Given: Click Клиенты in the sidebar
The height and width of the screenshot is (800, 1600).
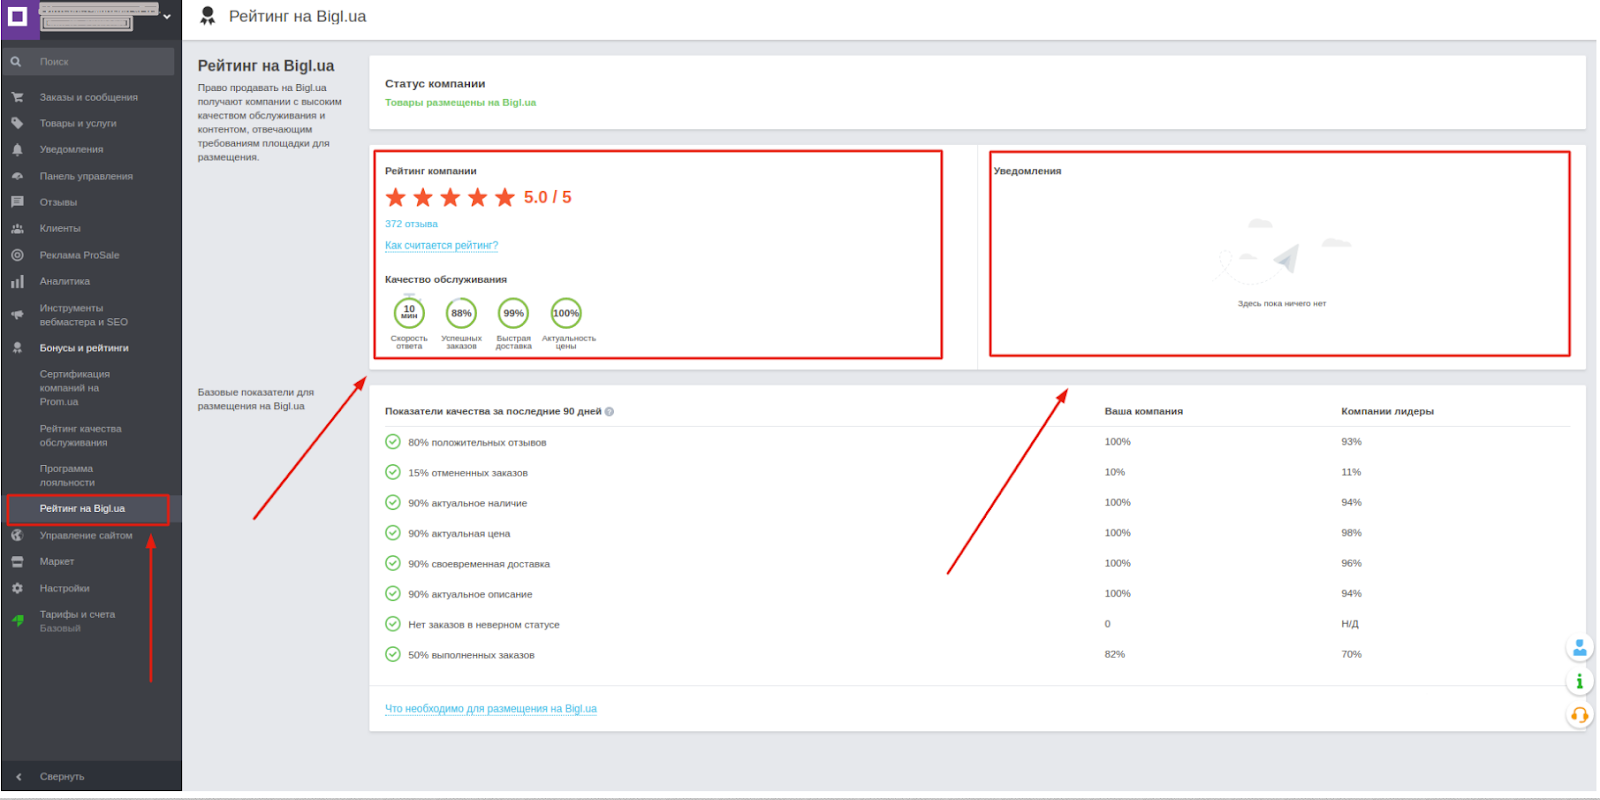Looking at the screenshot, I should 60,228.
